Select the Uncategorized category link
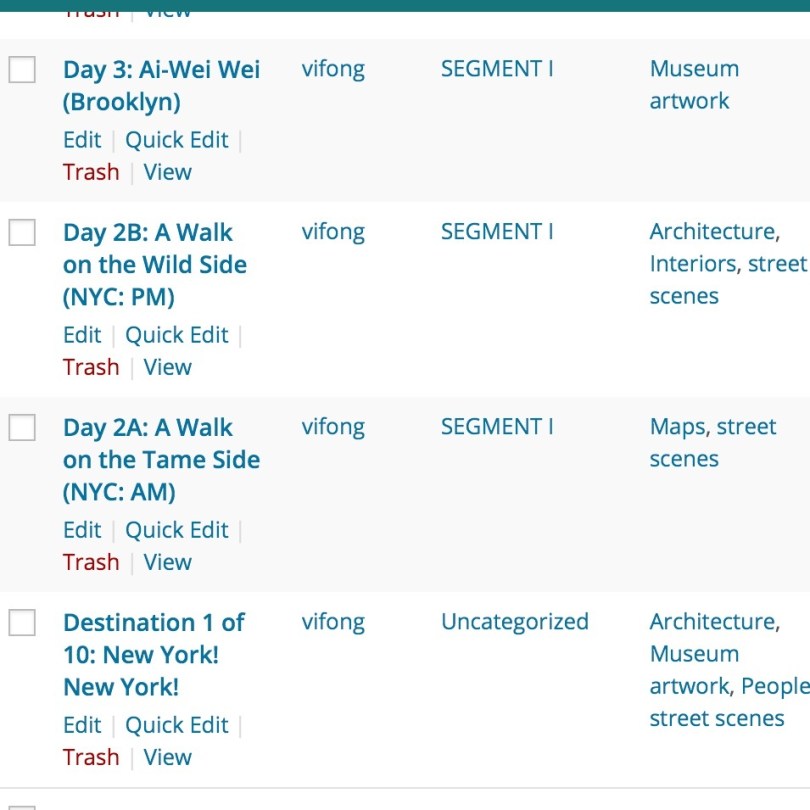810x810 pixels. (x=514, y=622)
